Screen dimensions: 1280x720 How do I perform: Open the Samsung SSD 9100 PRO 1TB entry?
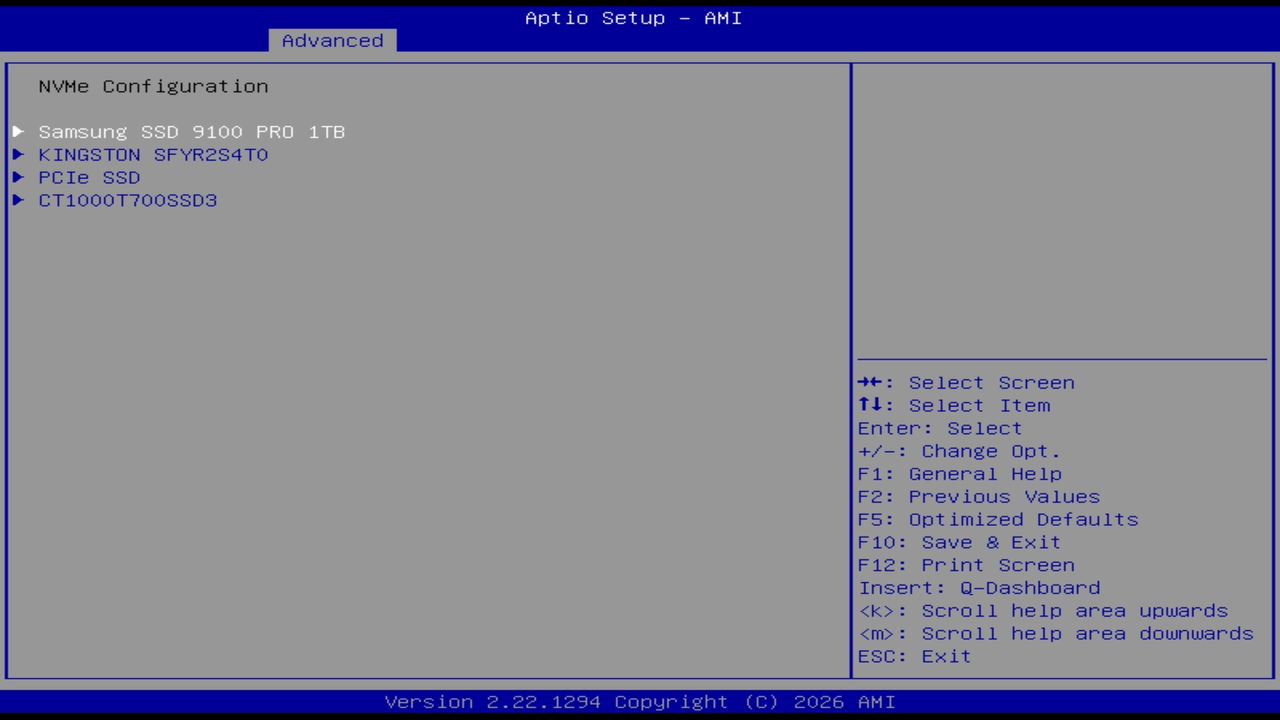[x=191, y=131]
